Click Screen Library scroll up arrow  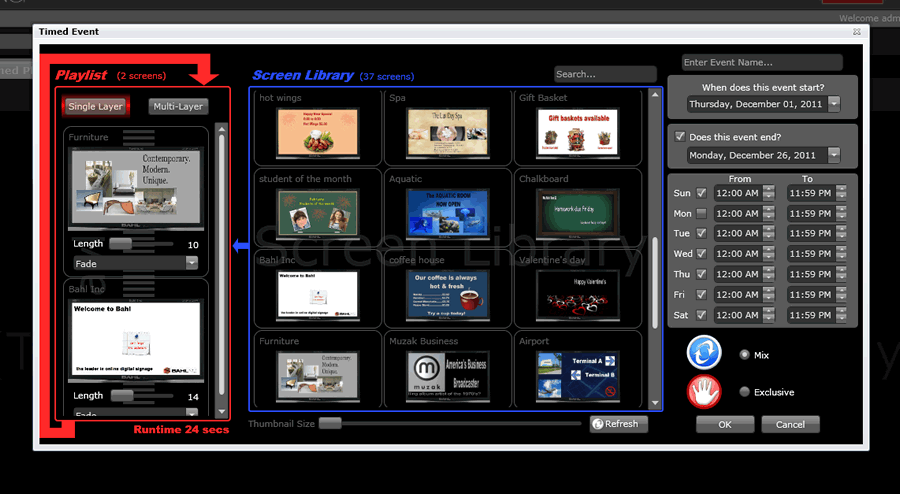pyautogui.click(x=655, y=95)
